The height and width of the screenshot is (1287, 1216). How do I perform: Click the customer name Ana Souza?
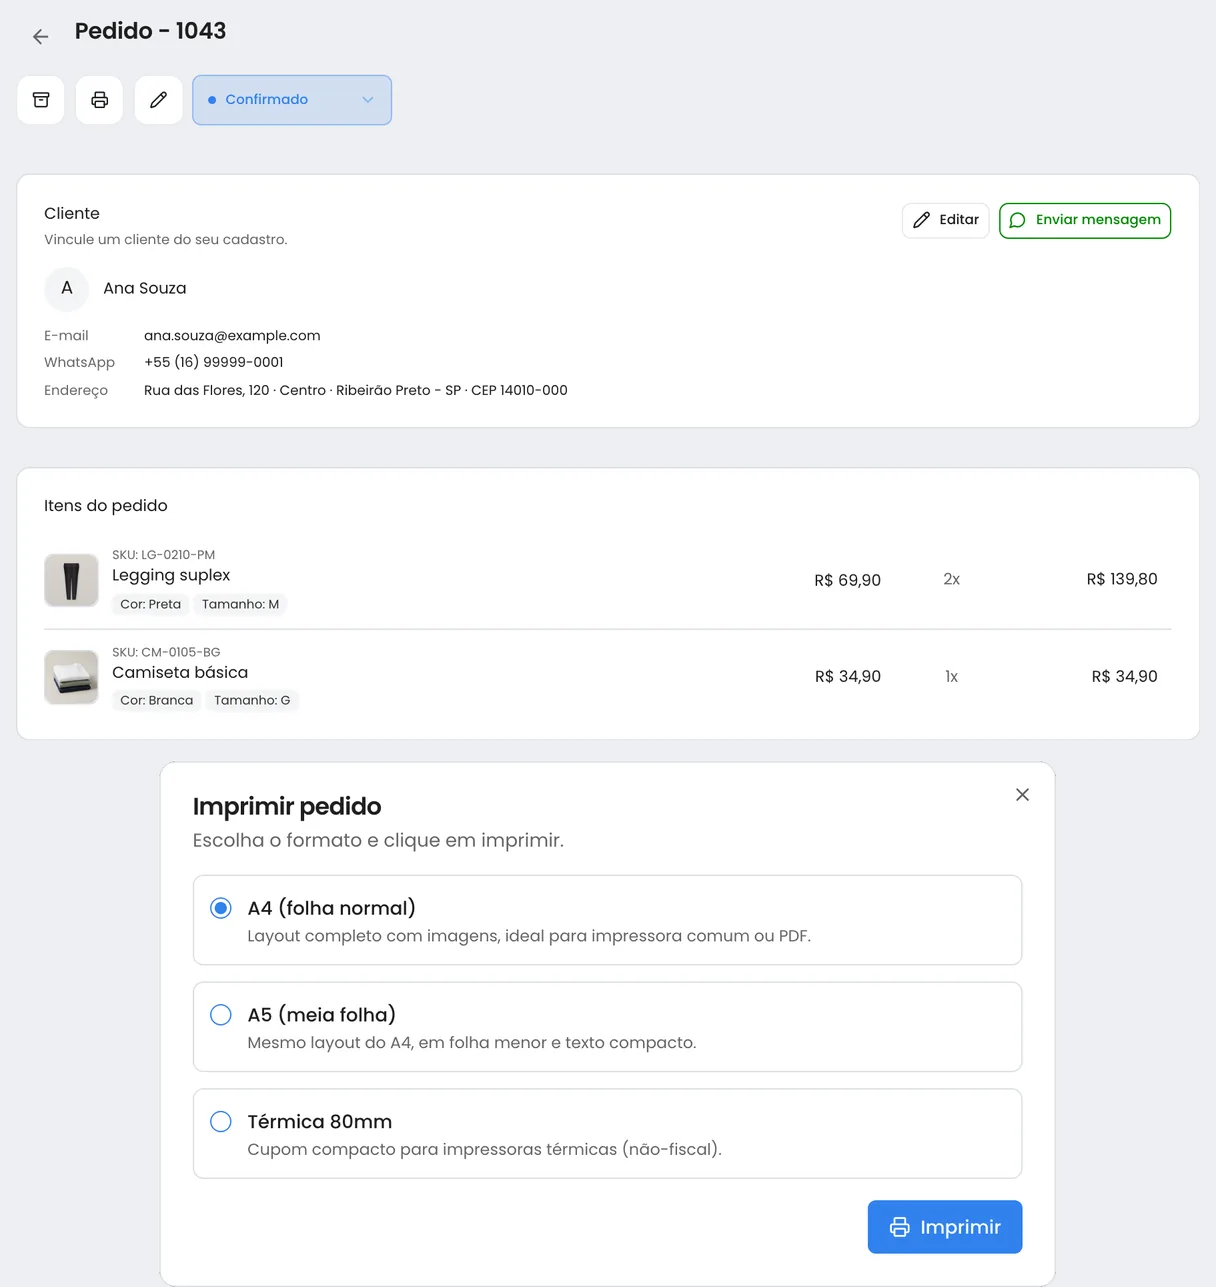[145, 288]
